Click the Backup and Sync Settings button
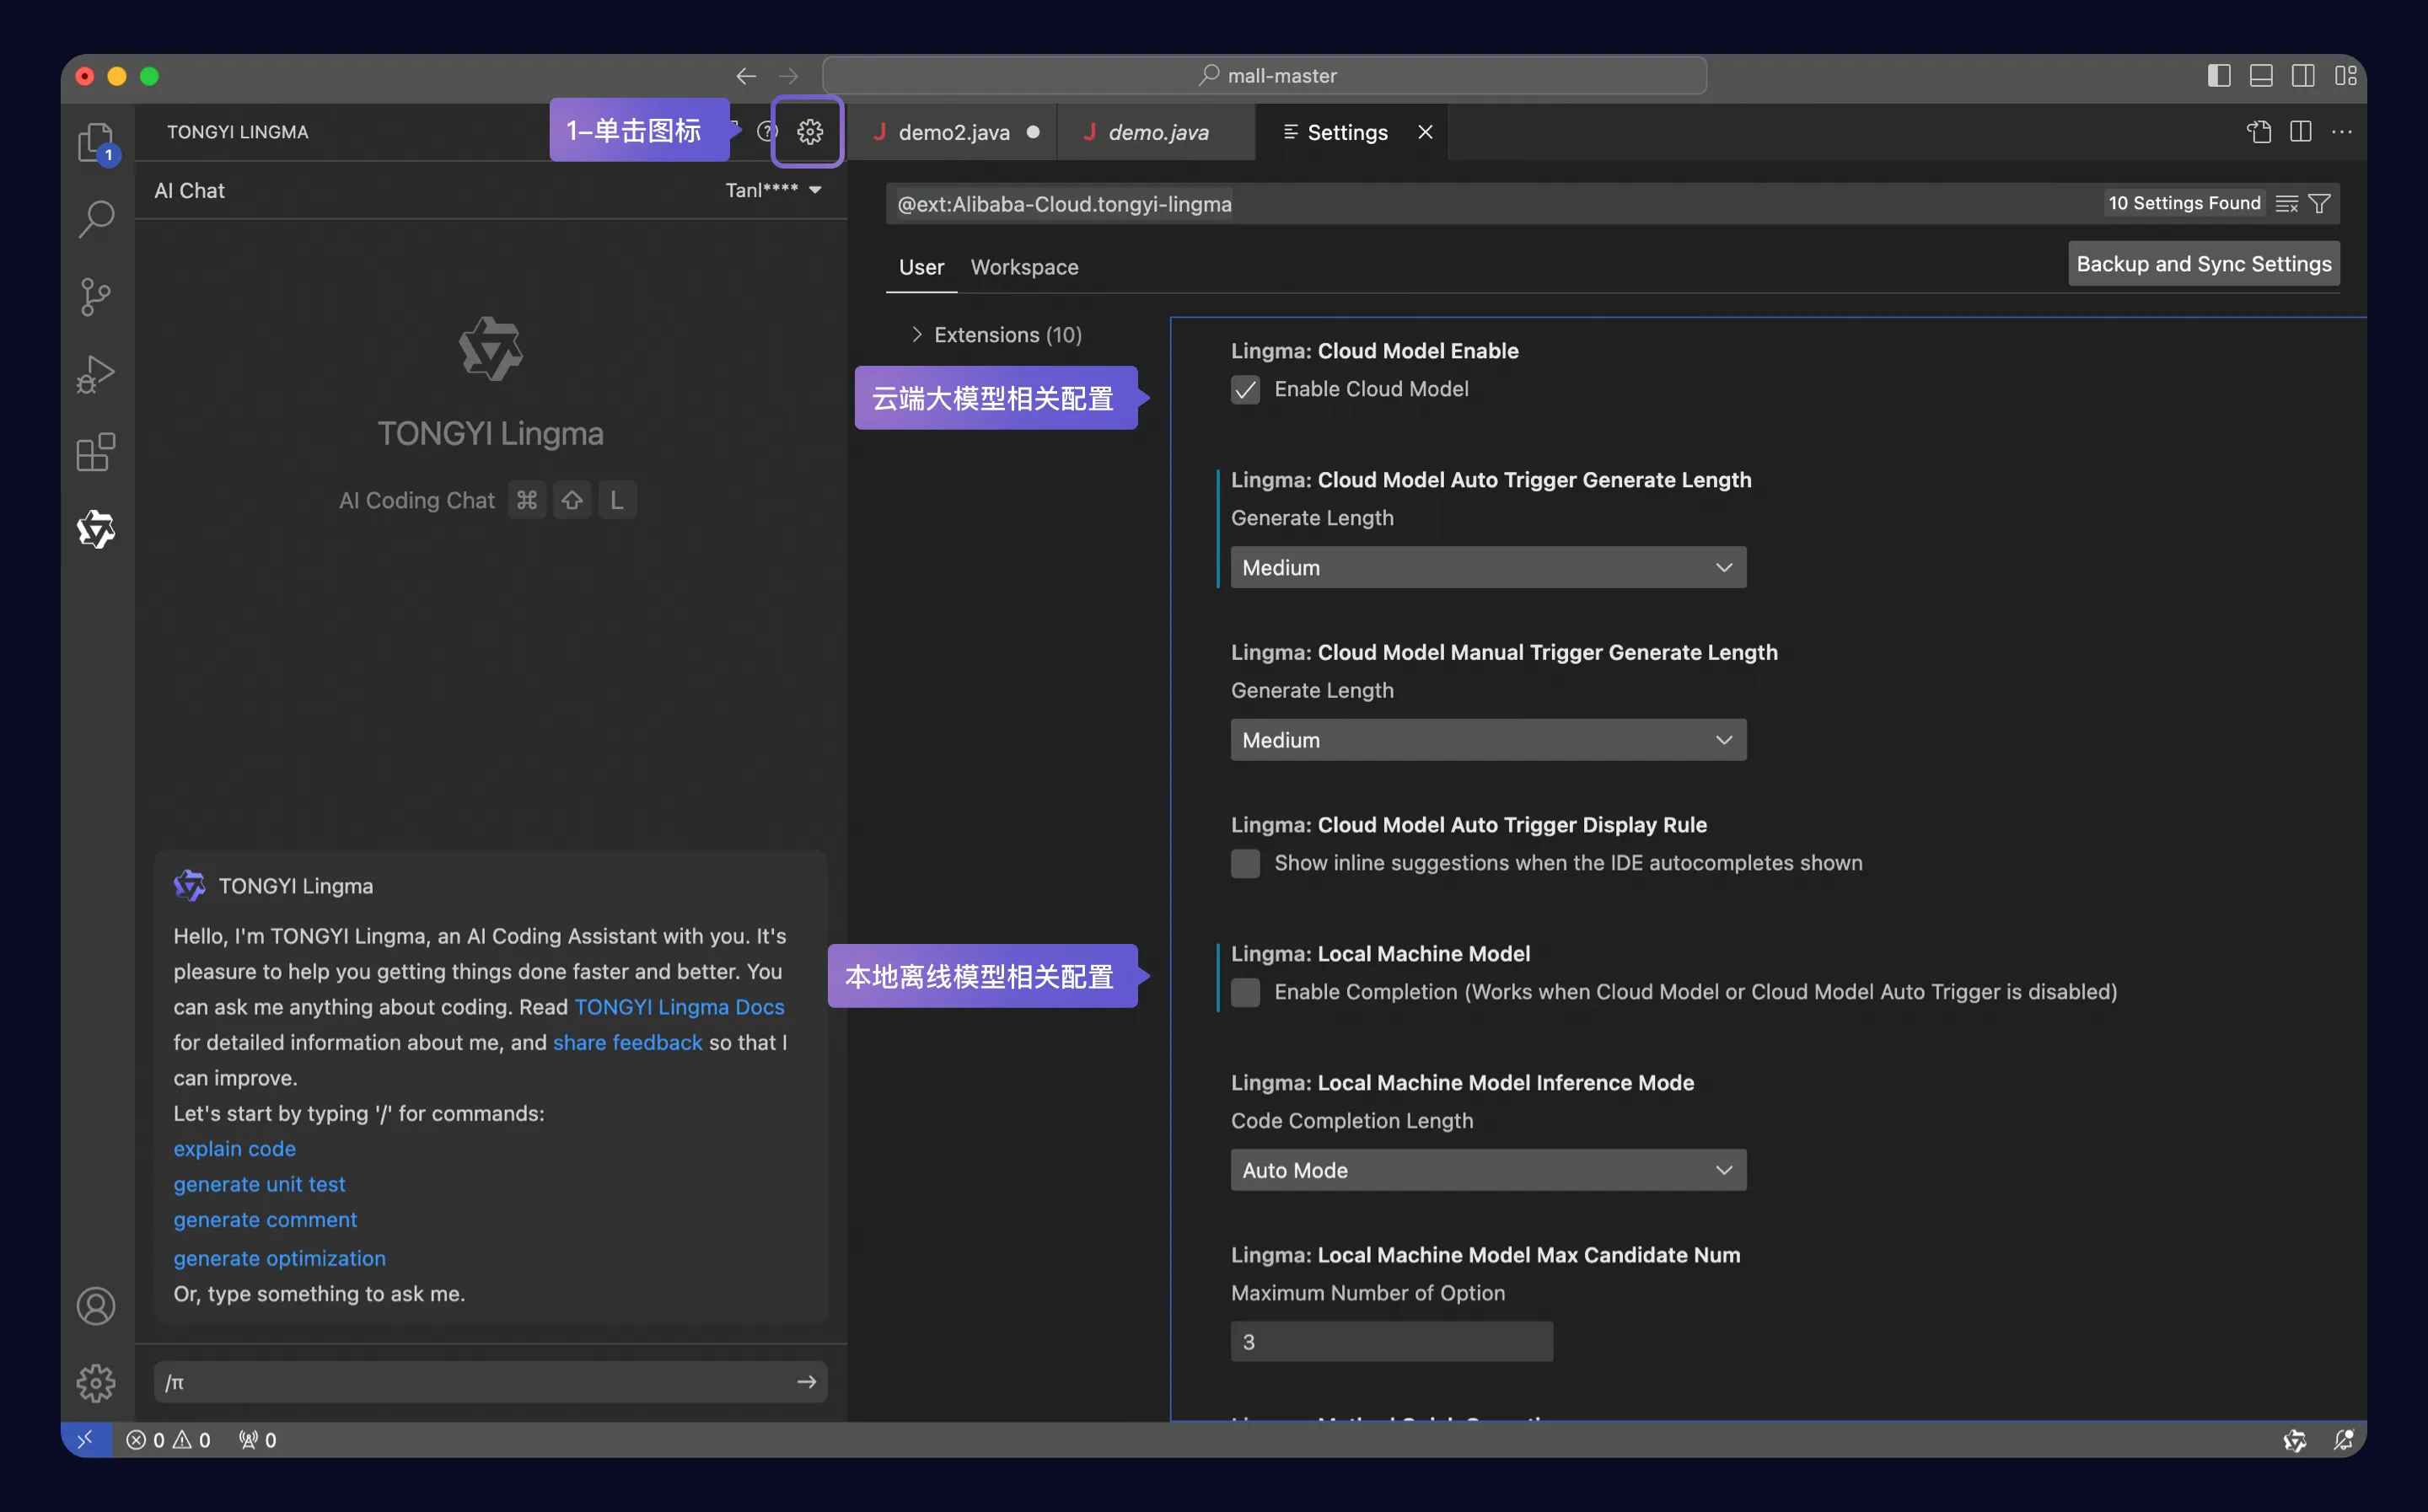Screen dimensions: 2428x1512 (x=2203, y=265)
